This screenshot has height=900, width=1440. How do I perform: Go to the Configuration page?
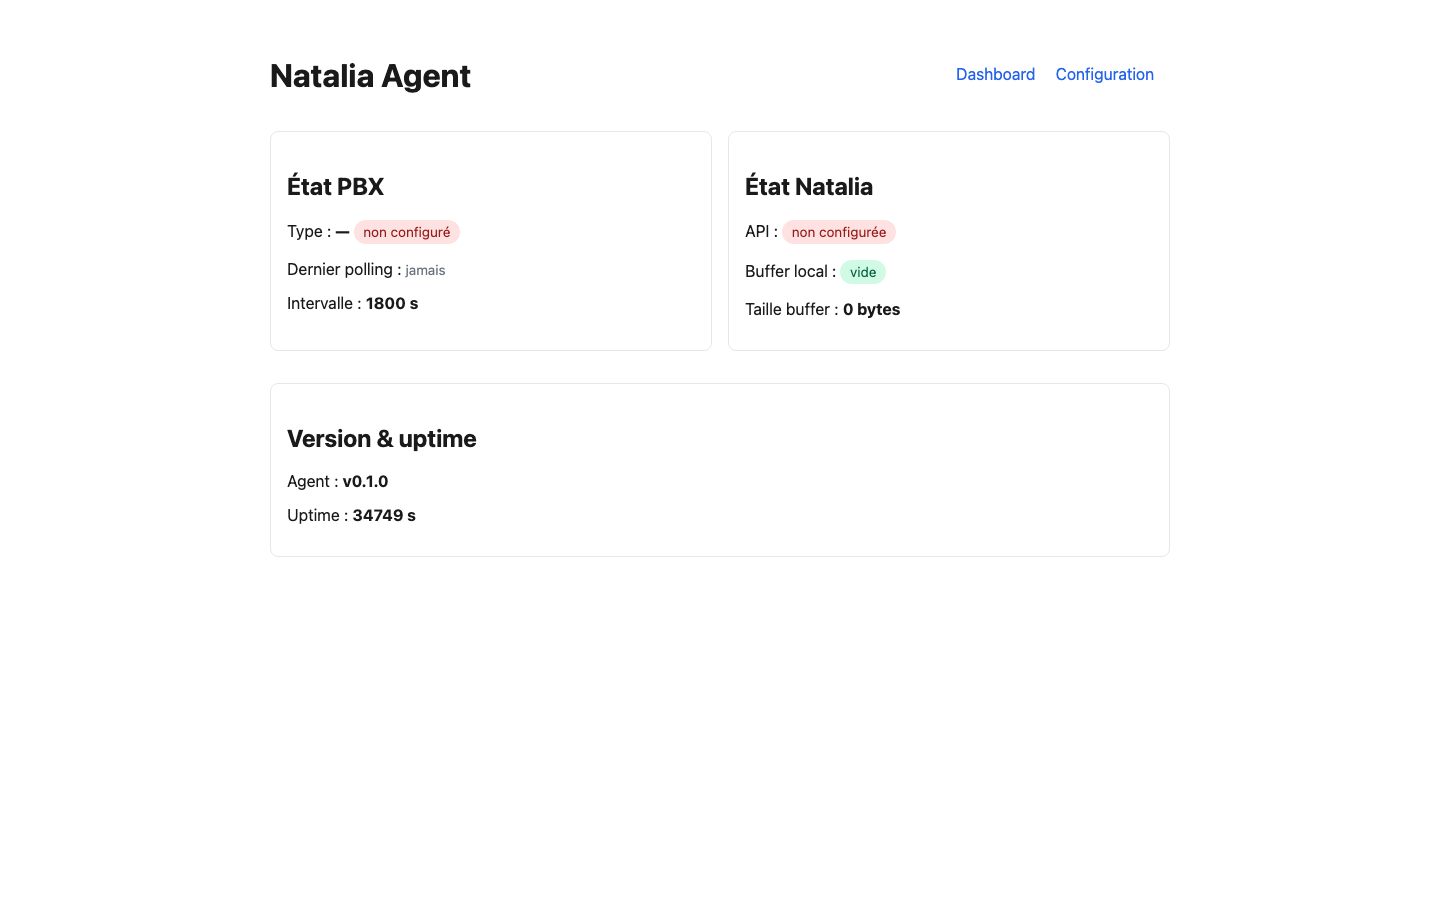[x=1104, y=74]
